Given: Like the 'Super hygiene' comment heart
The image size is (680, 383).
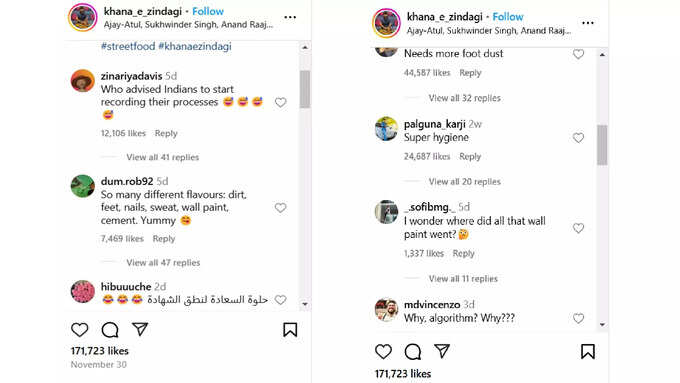Looking at the screenshot, I should coord(578,138).
